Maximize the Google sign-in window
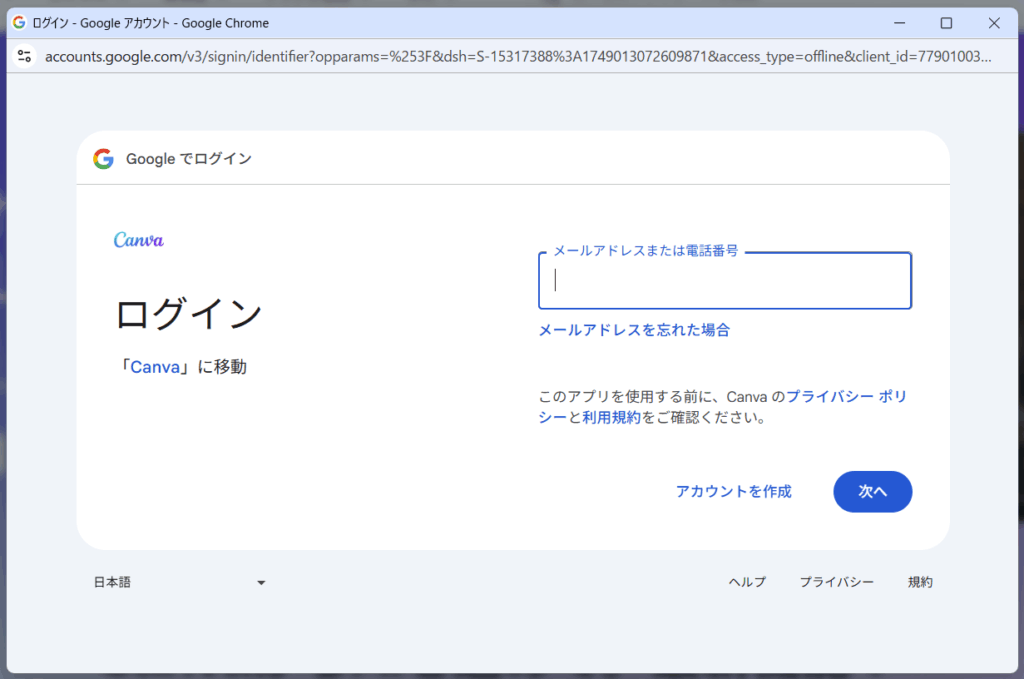The height and width of the screenshot is (679, 1024). click(x=946, y=23)
